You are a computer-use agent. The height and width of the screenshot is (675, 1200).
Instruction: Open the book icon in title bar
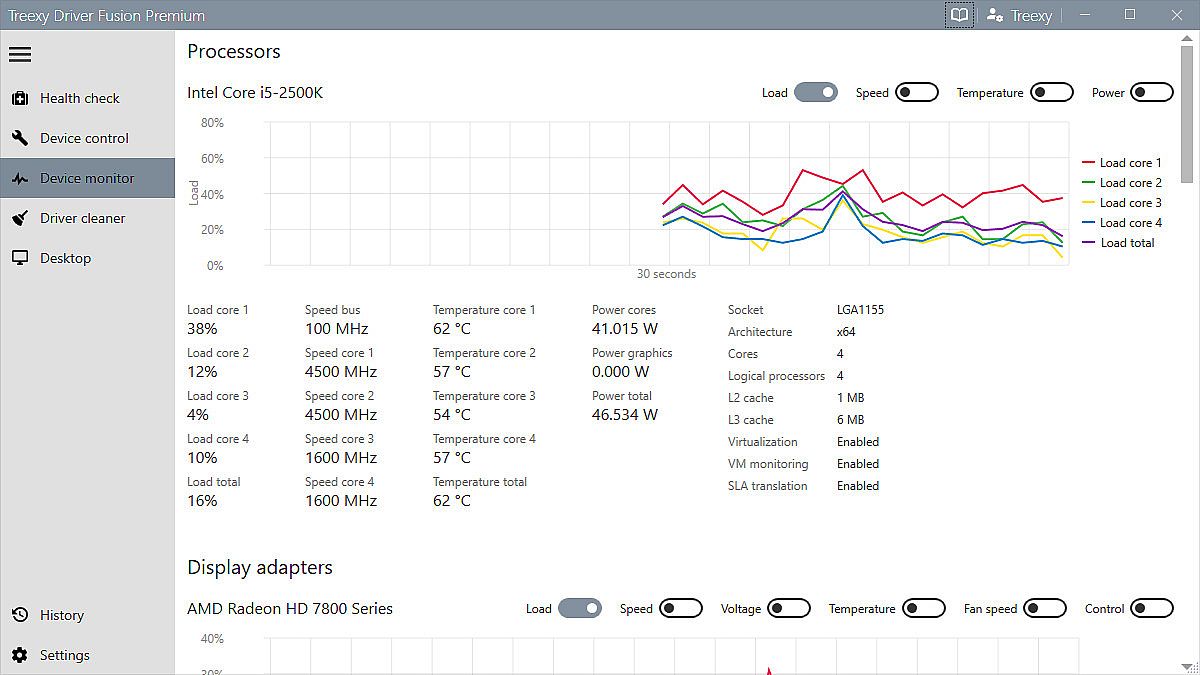coord(960,15)
